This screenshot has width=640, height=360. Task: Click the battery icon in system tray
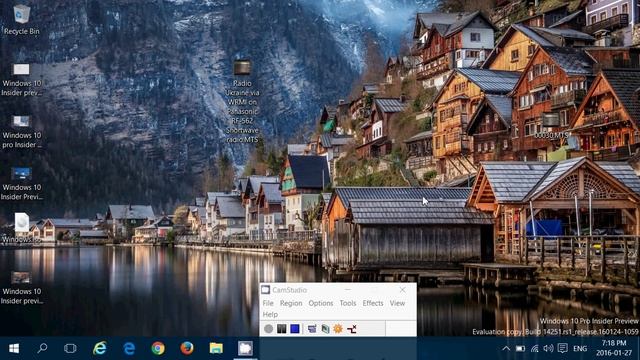point(520,349)
